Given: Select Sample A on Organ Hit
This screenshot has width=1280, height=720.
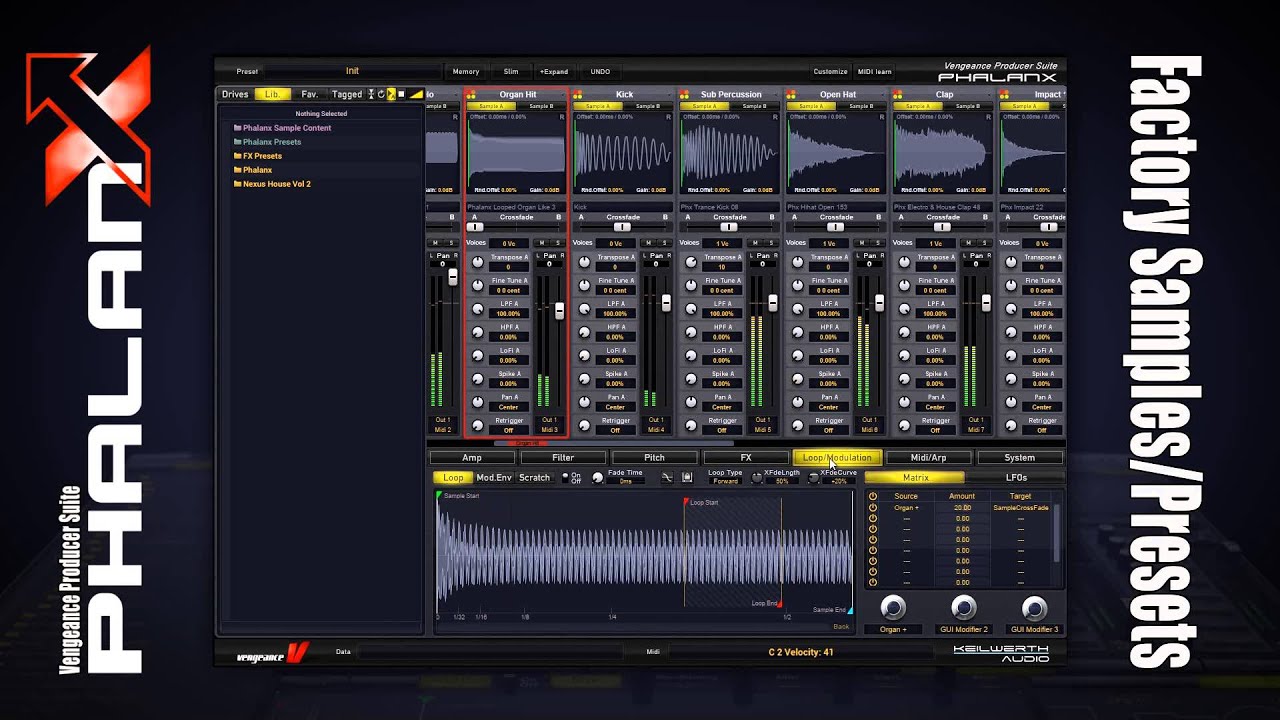Looking at the screenshot, I should point(491,106).
